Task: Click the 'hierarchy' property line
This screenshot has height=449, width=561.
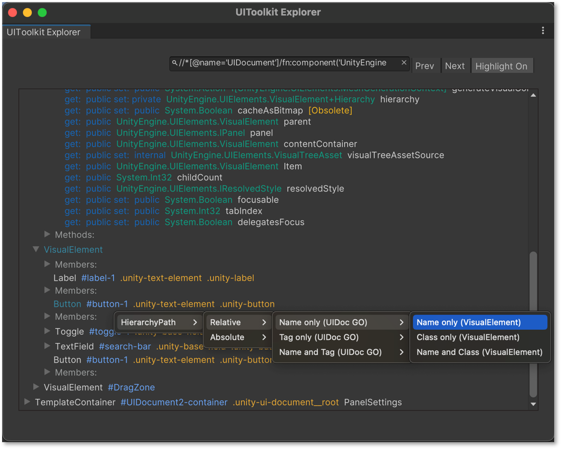Action: pyautogui.click(x=242, y=99)
